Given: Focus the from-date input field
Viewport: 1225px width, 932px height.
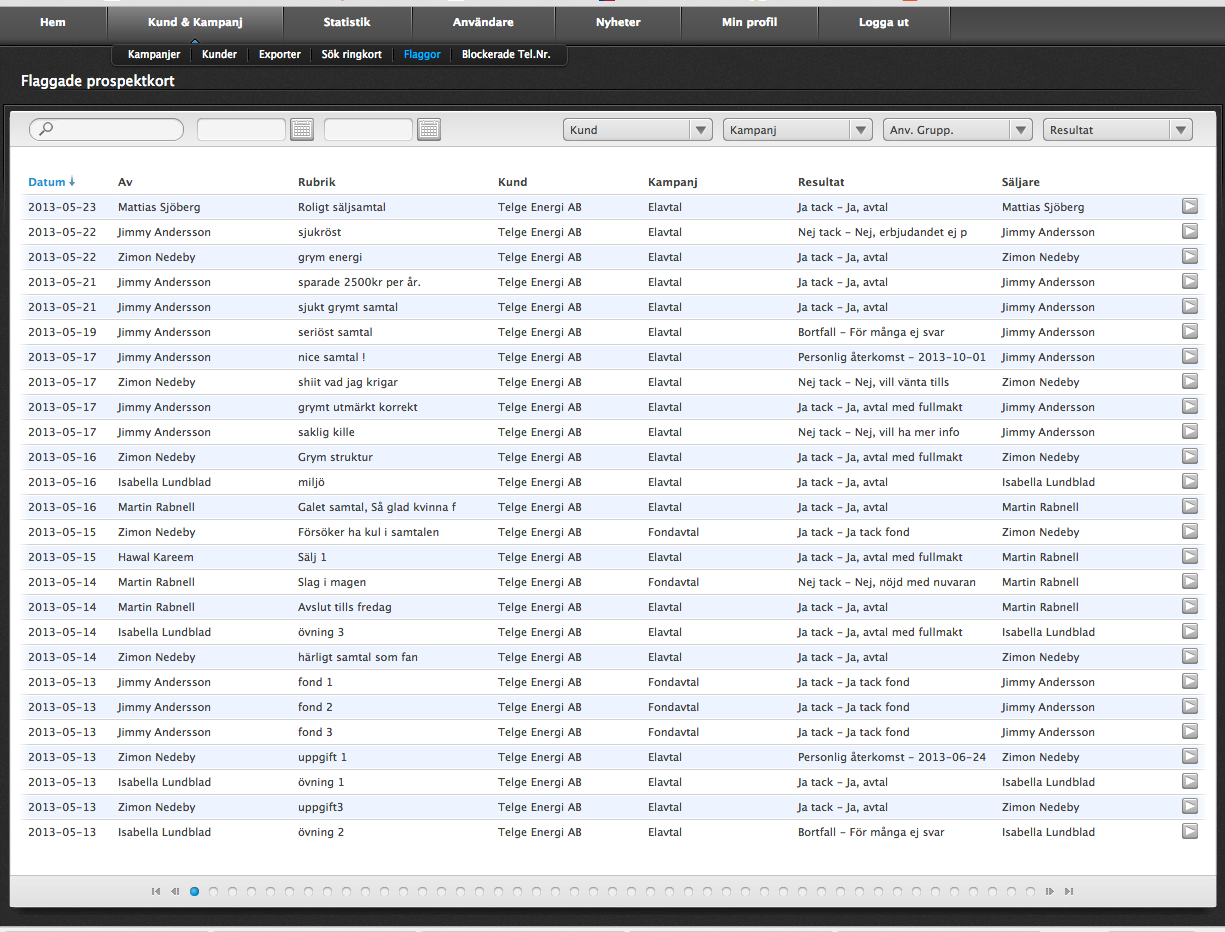Looking at the screenshot, I should pos(242,129).
